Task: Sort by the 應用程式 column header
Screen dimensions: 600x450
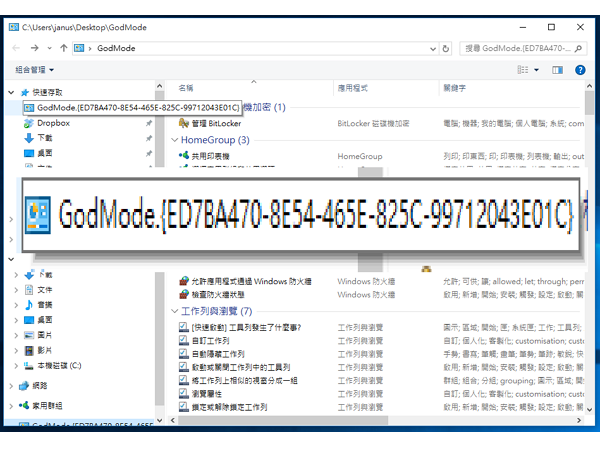Action: (x=352, y=88)
